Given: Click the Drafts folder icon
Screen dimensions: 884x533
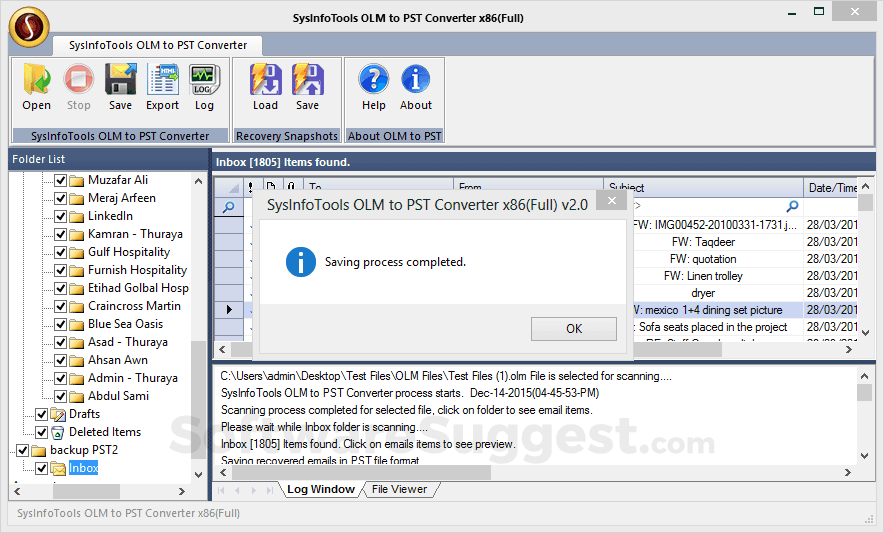Looking at the screenshot, I should (x=58, y=415).
